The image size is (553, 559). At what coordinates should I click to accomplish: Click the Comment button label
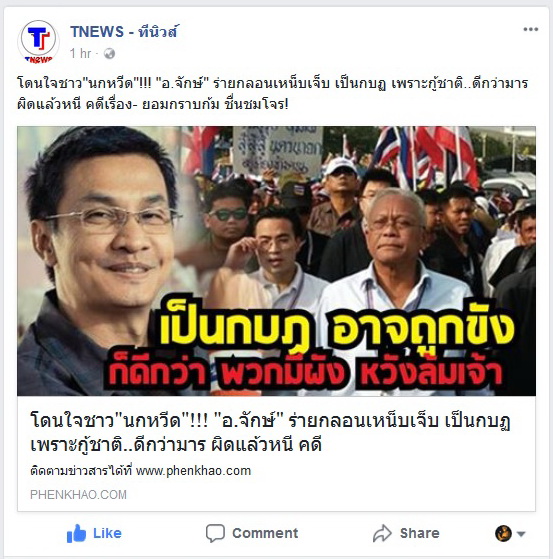265,533
